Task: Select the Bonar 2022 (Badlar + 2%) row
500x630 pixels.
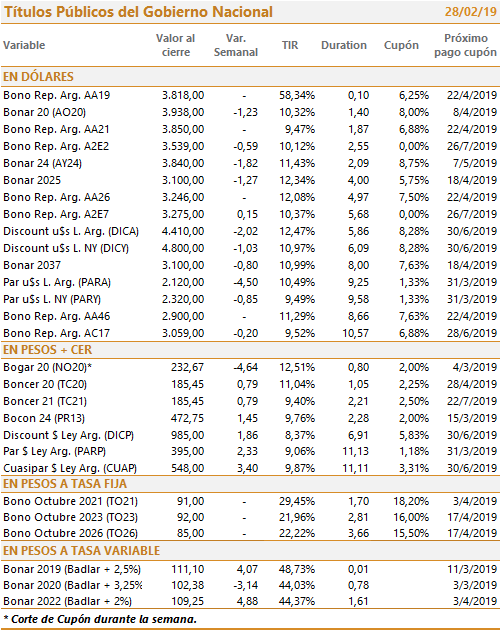Action: (x=250, y=601)
